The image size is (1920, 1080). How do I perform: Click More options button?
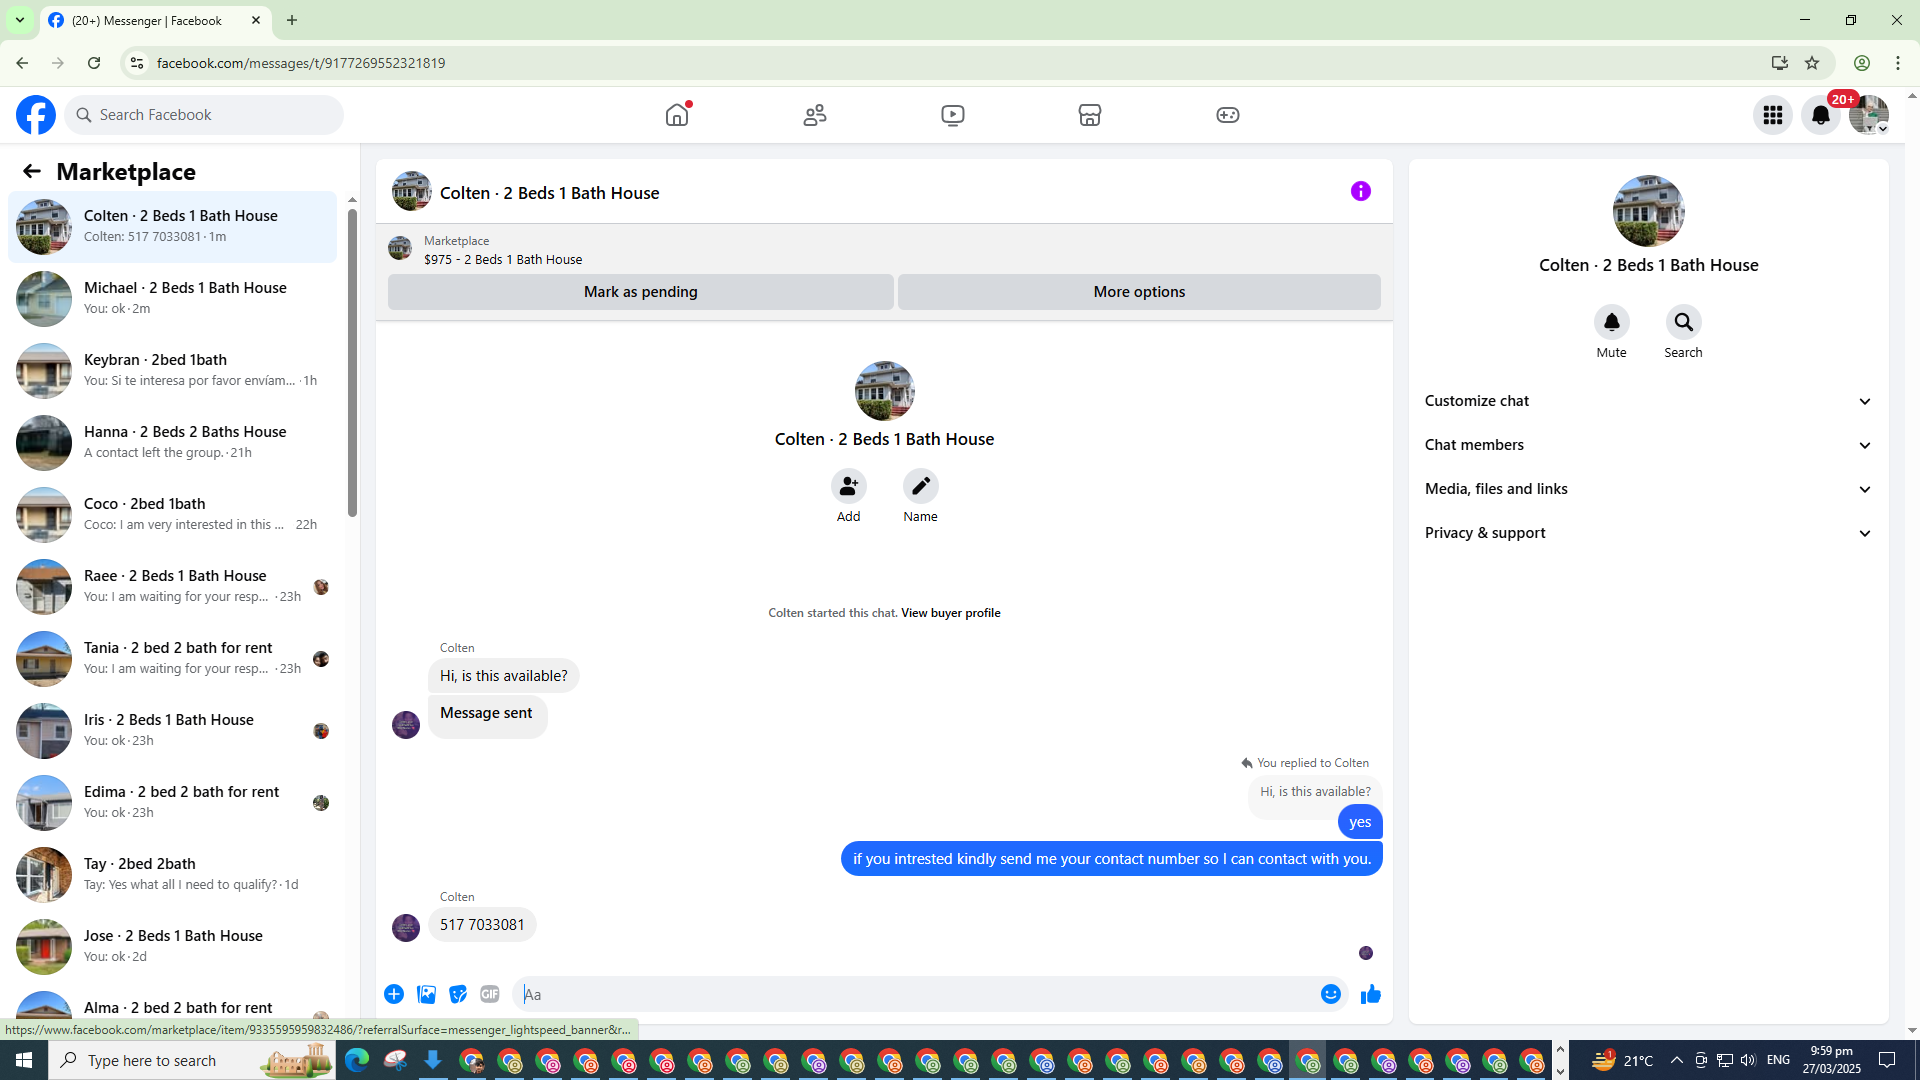click(x=1139, y=292)
